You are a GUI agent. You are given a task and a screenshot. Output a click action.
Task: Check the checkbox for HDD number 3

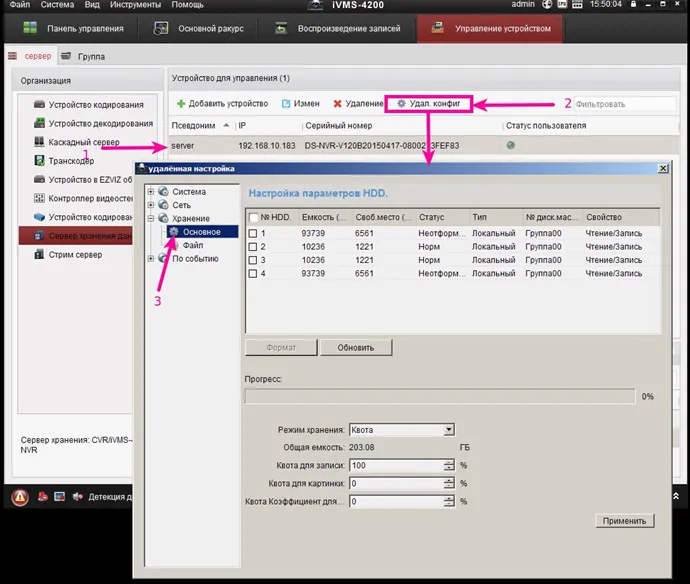(253, 259)
